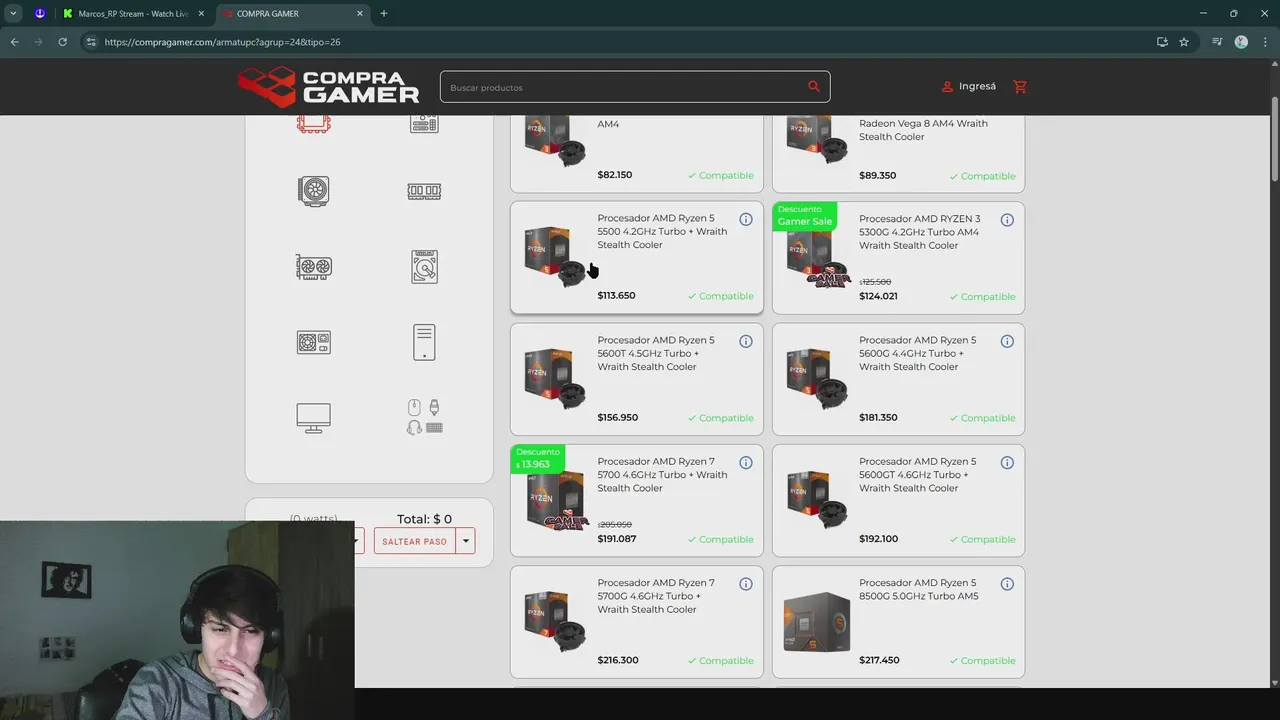Screen dimensions: 1280x720
Task: Click the page vertical scrollbar
Action: pyautogui.click(x=1274, y=140)
